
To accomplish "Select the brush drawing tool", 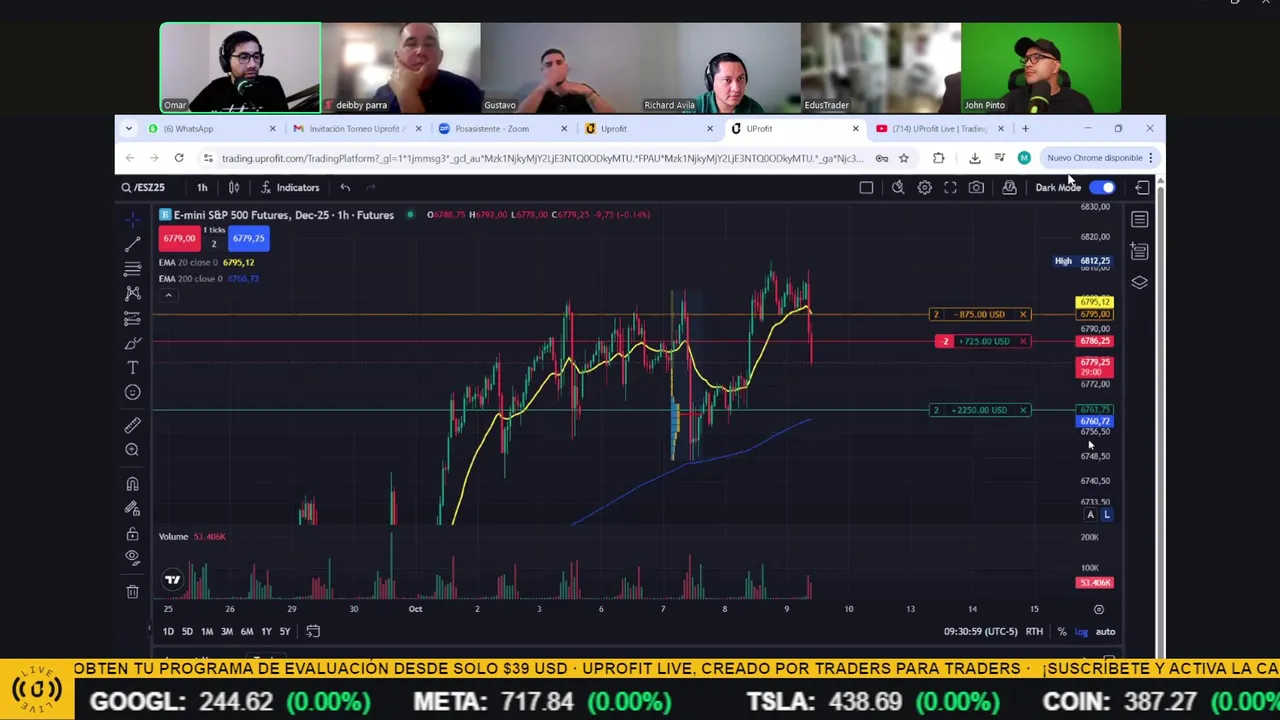I will pyautogui.click(x=132, y=344).
